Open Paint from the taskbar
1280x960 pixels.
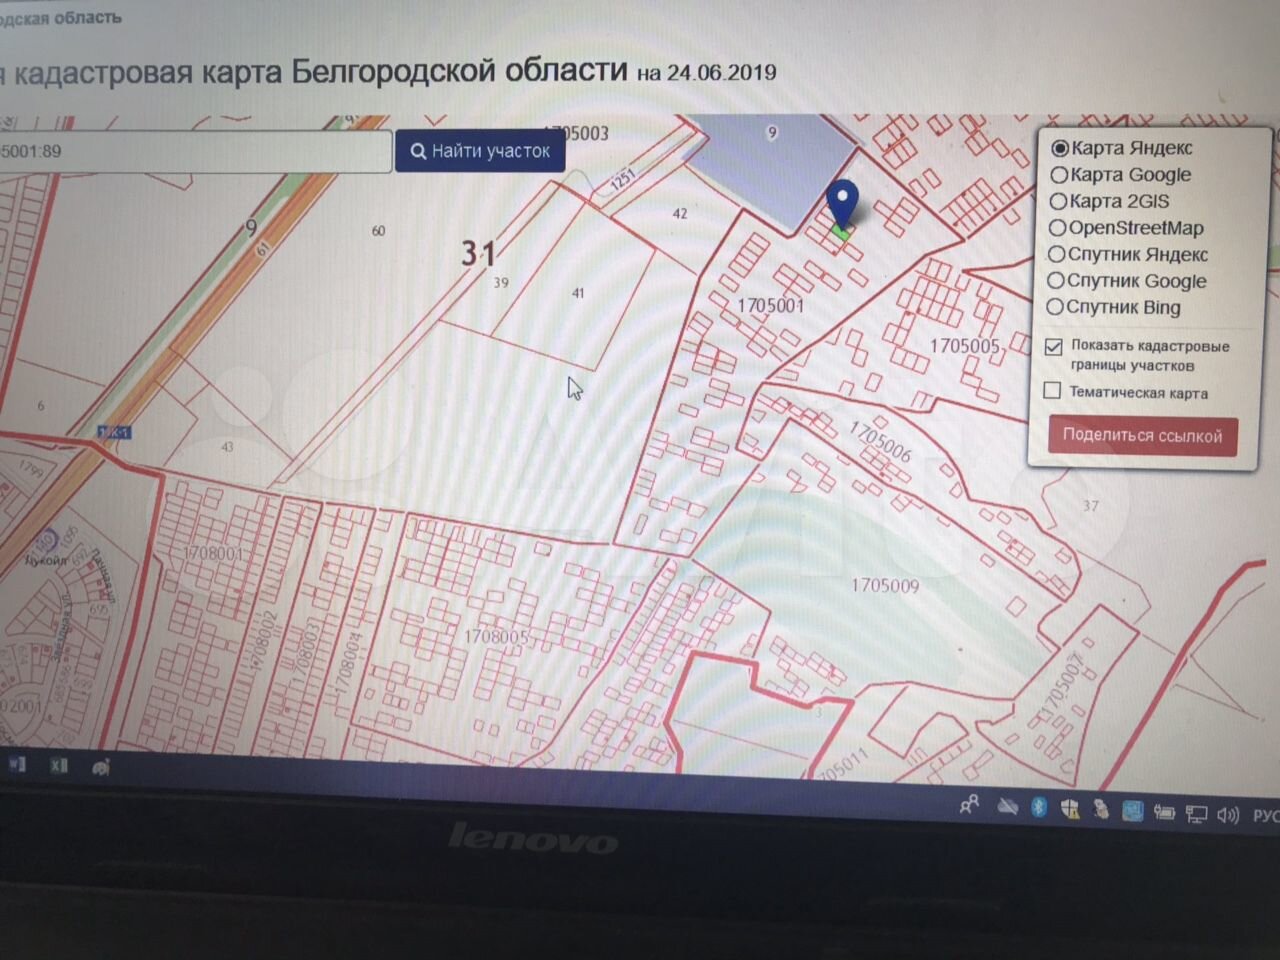coord(101,767)
